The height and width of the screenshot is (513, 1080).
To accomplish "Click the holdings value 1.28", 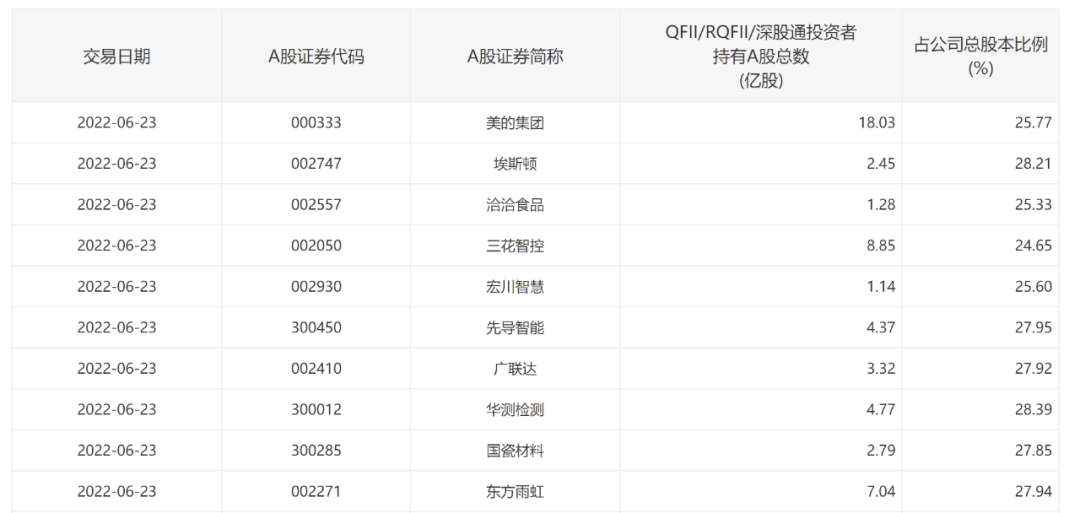I will [x=882, y=205].
